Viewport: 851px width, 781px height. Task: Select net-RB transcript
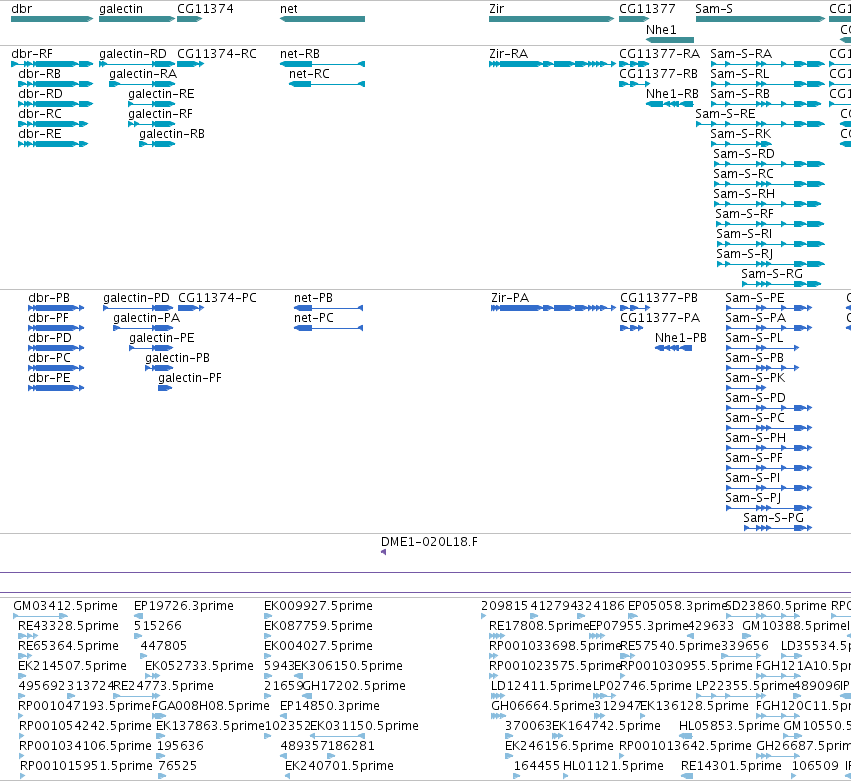[x=322, y=64]
